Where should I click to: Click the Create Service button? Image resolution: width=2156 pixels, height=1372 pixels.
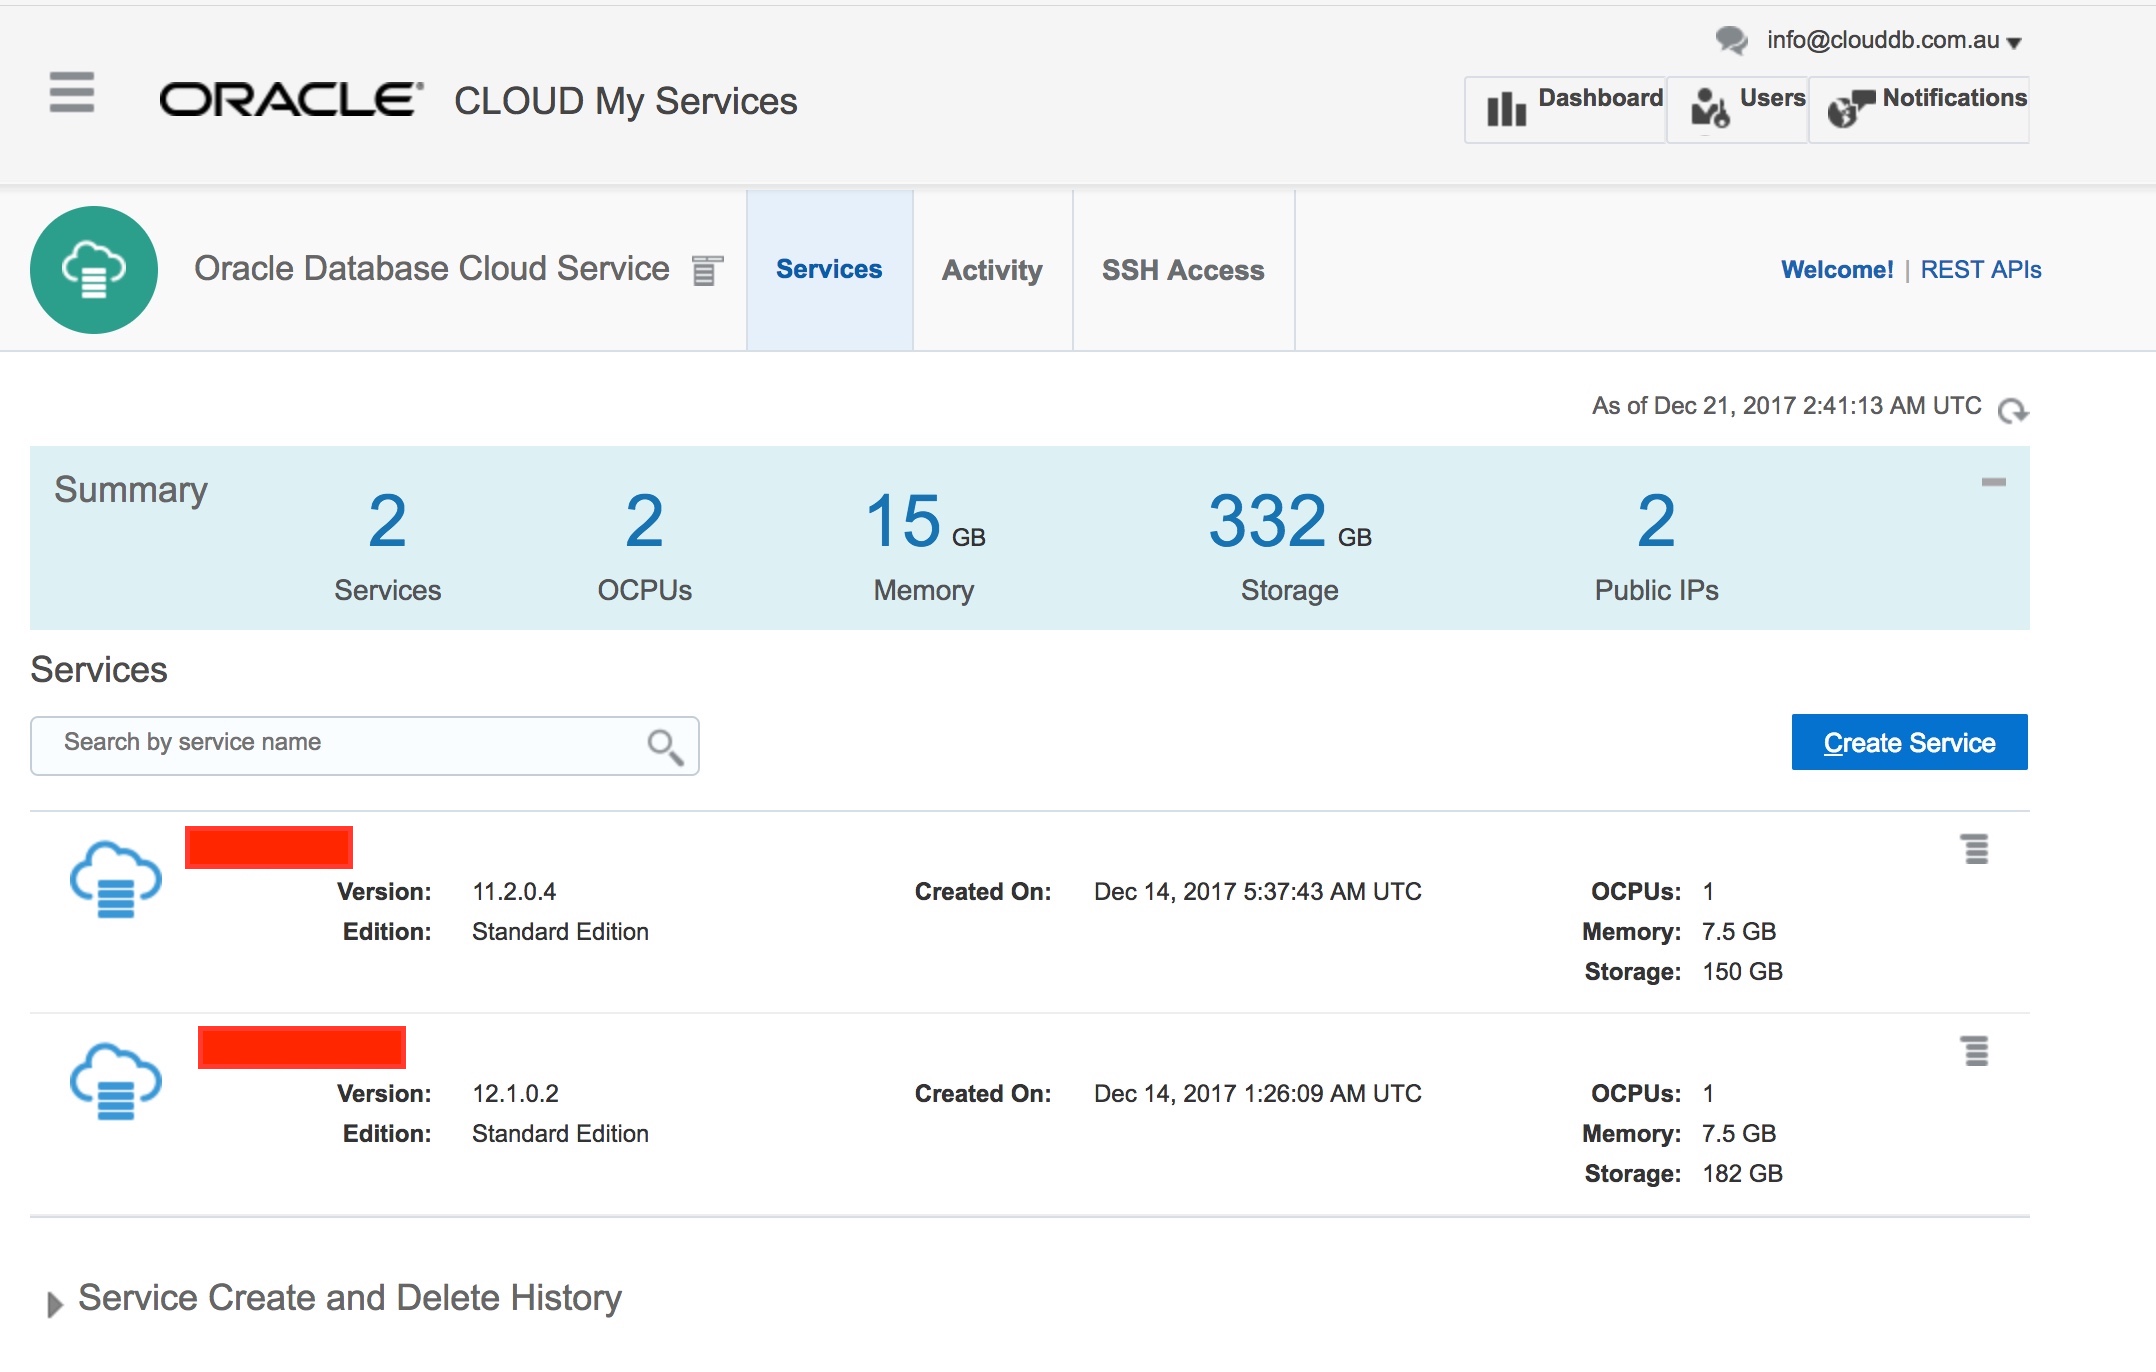tap(1909, 742)
